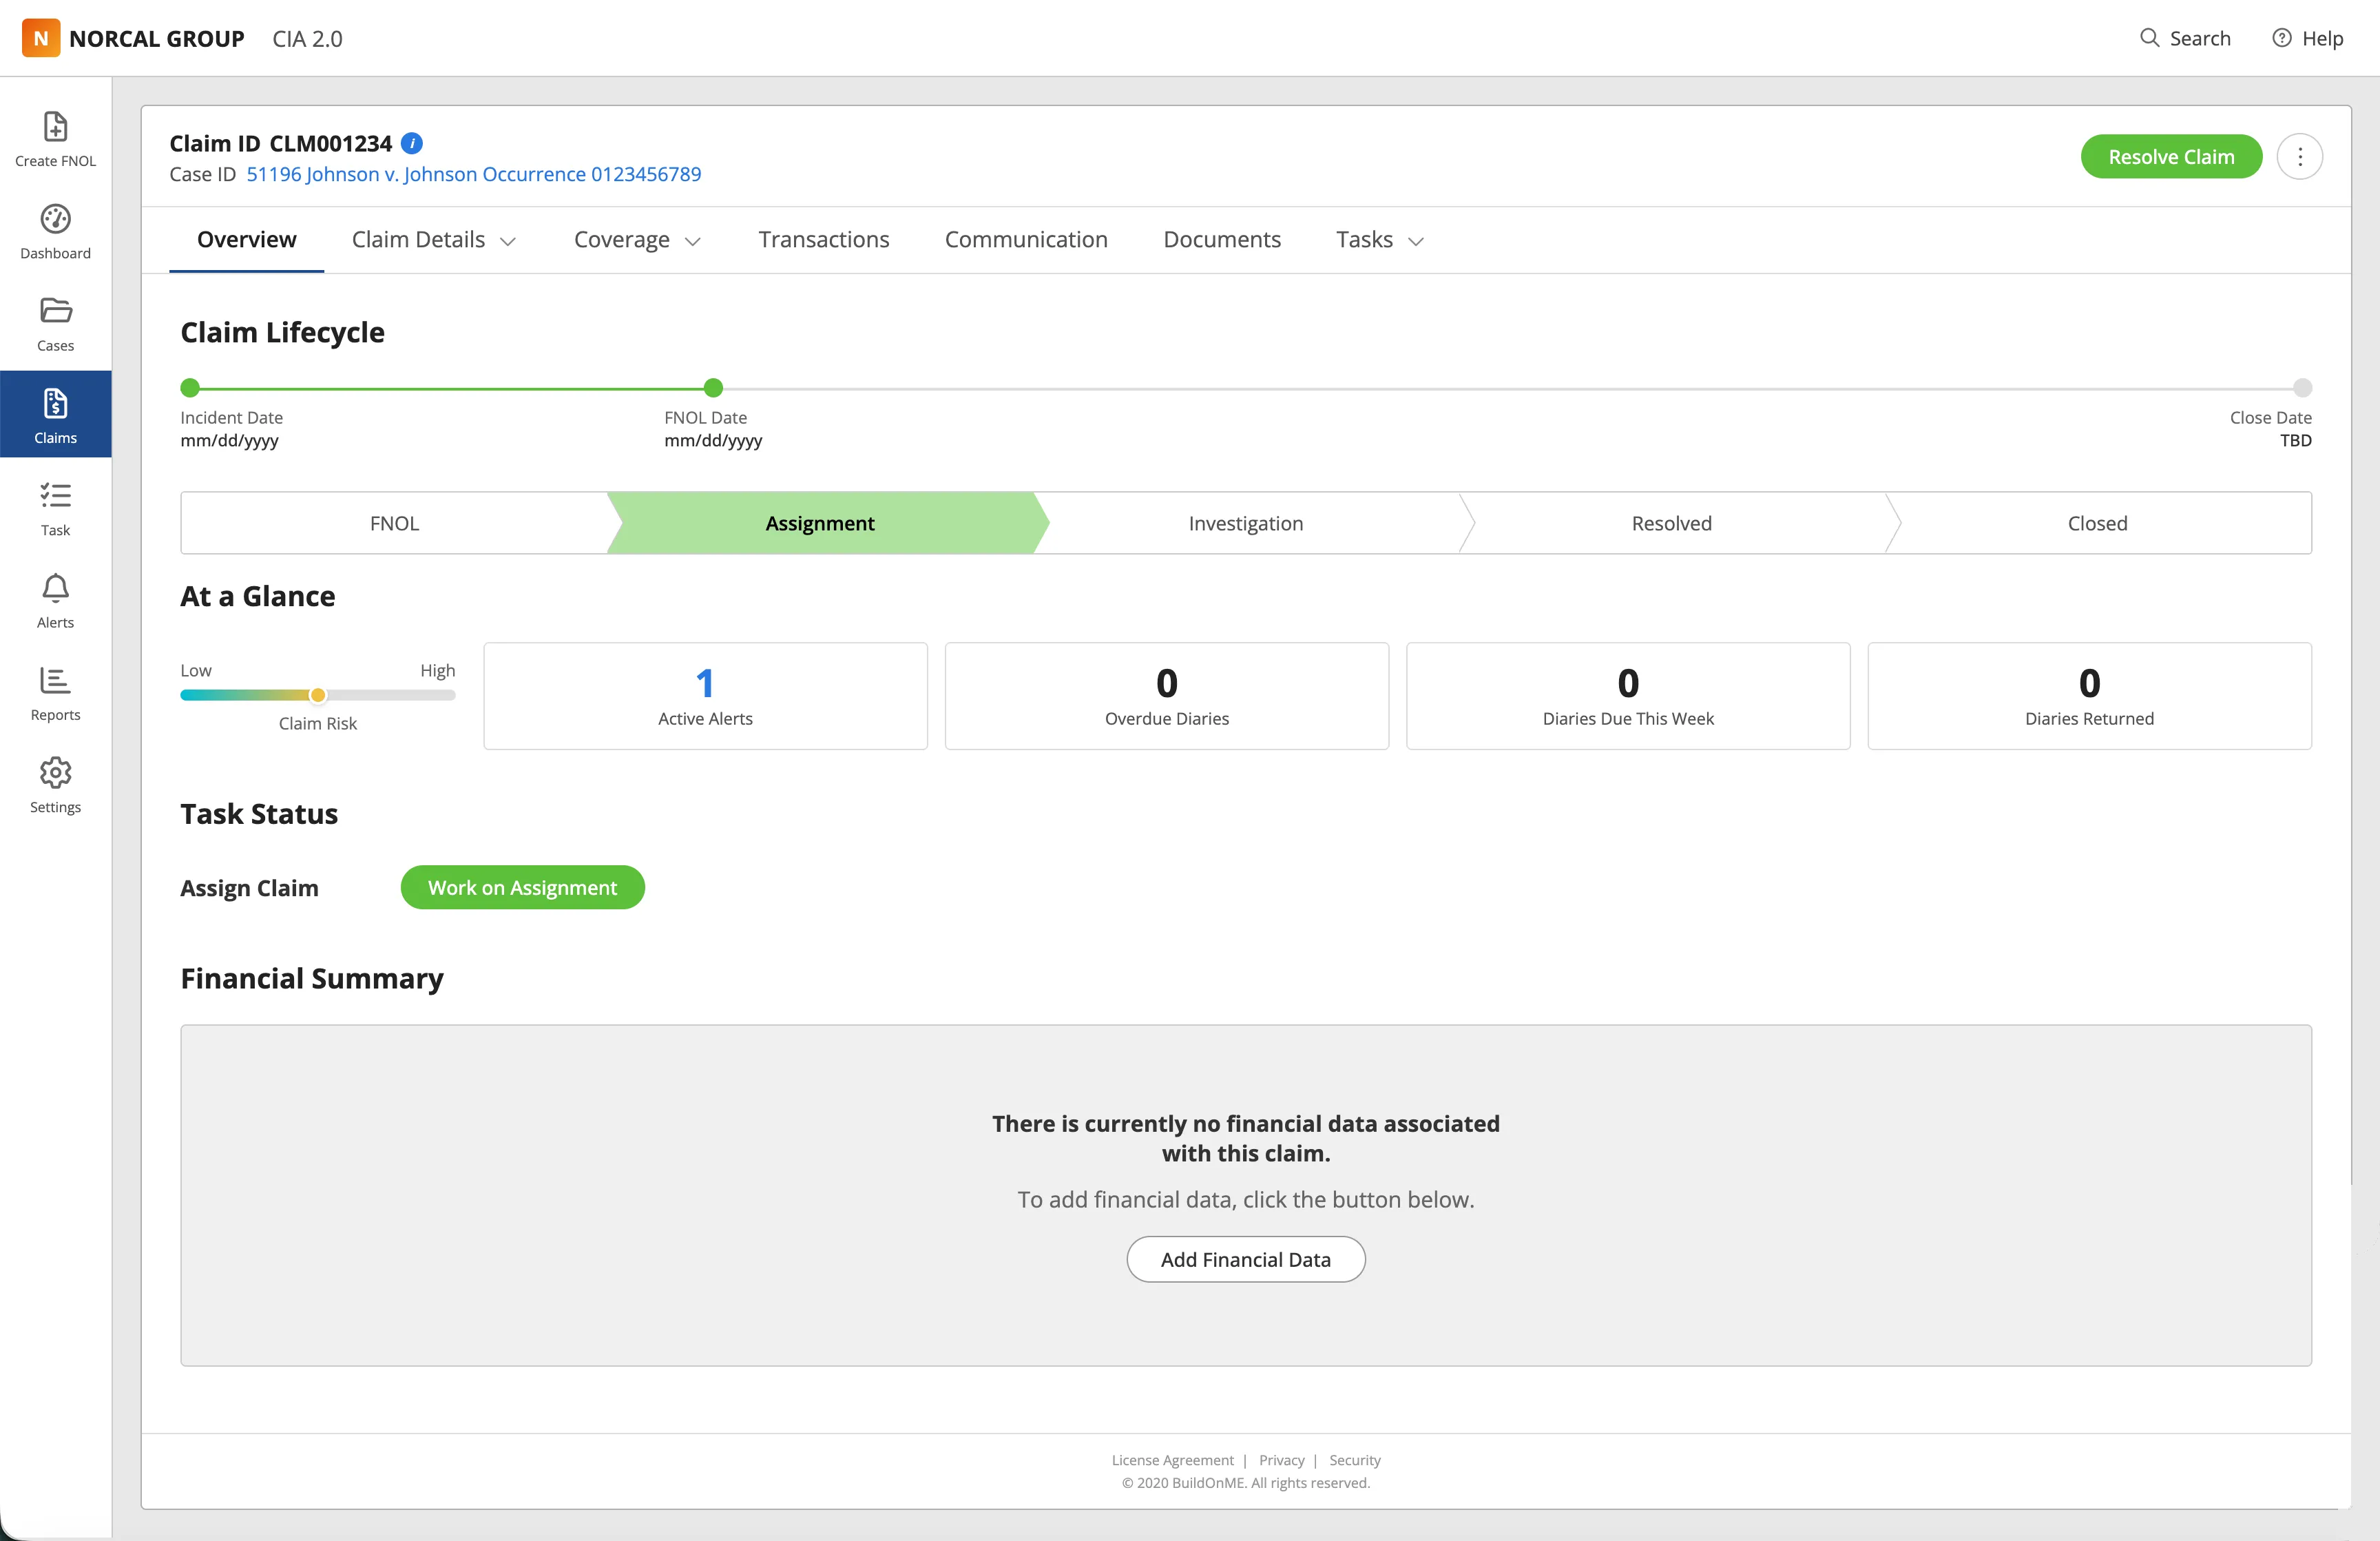The width and height of the screenshot is (2380, 1541).
Task: Open the Johnson v. Johnson case link
Action: click(473, 174)
